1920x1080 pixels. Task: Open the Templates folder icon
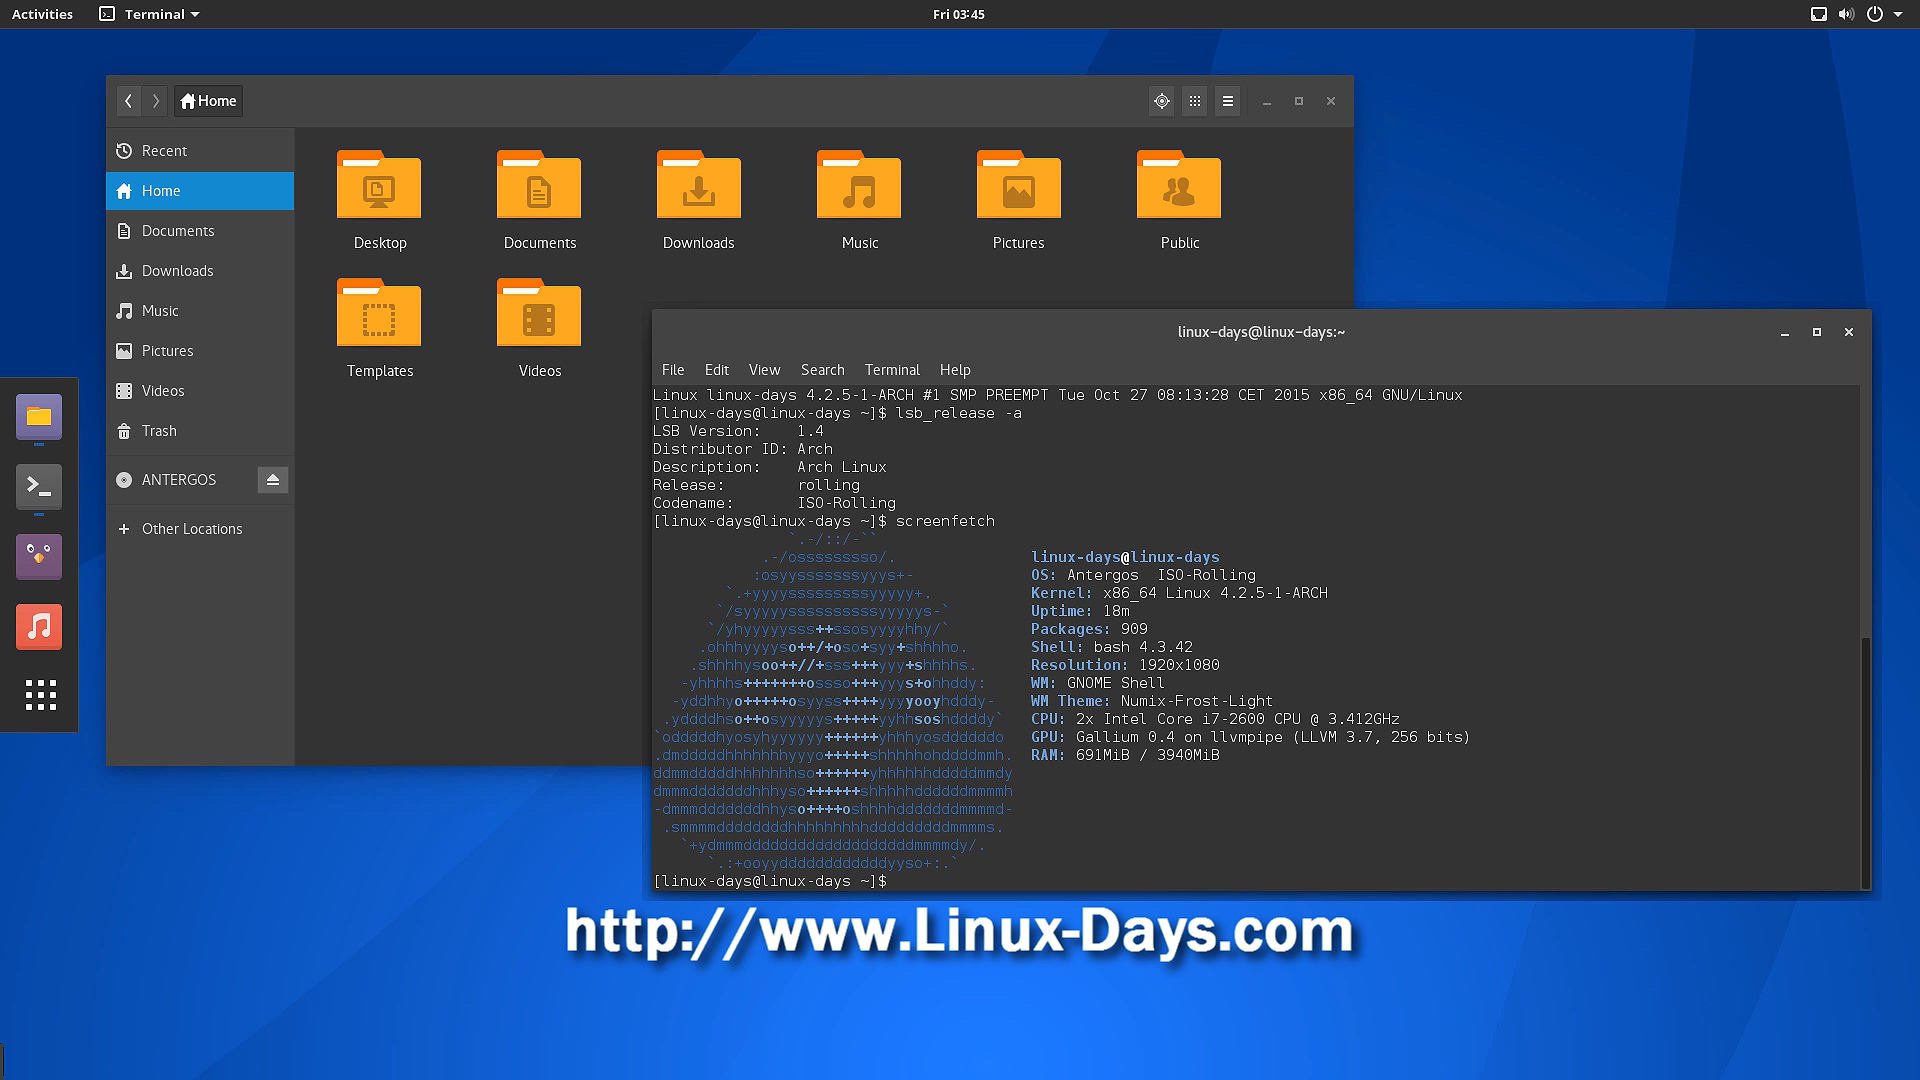pos(379,313)
